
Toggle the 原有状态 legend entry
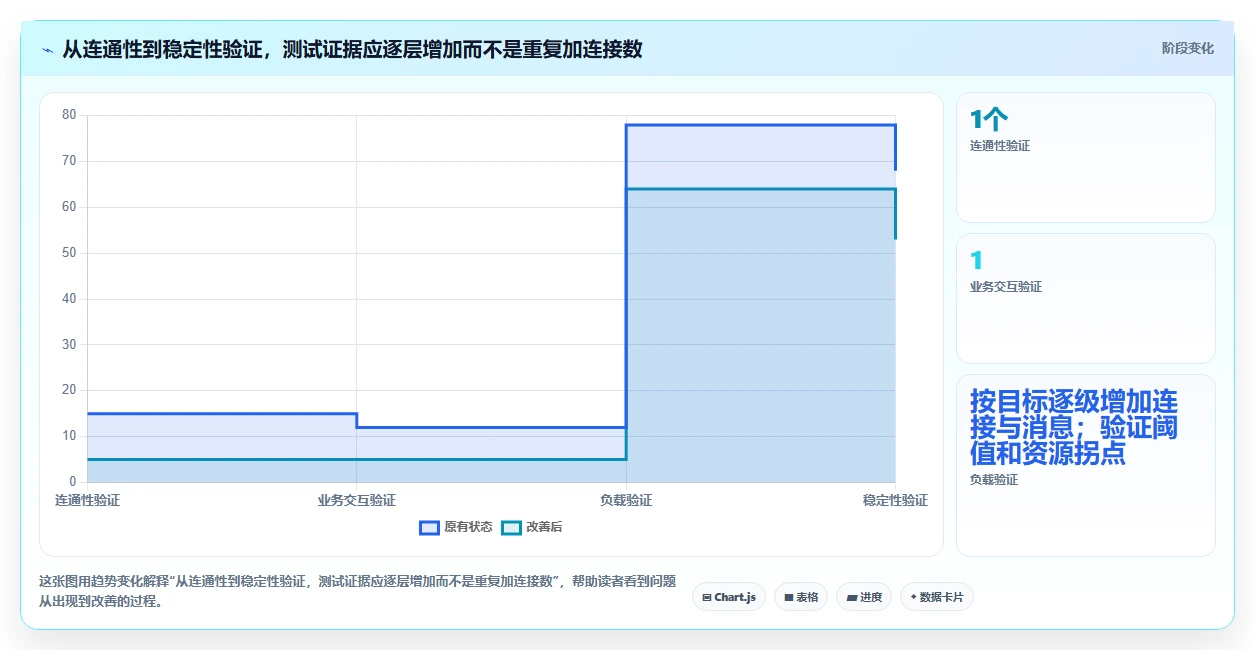[456, 527]
